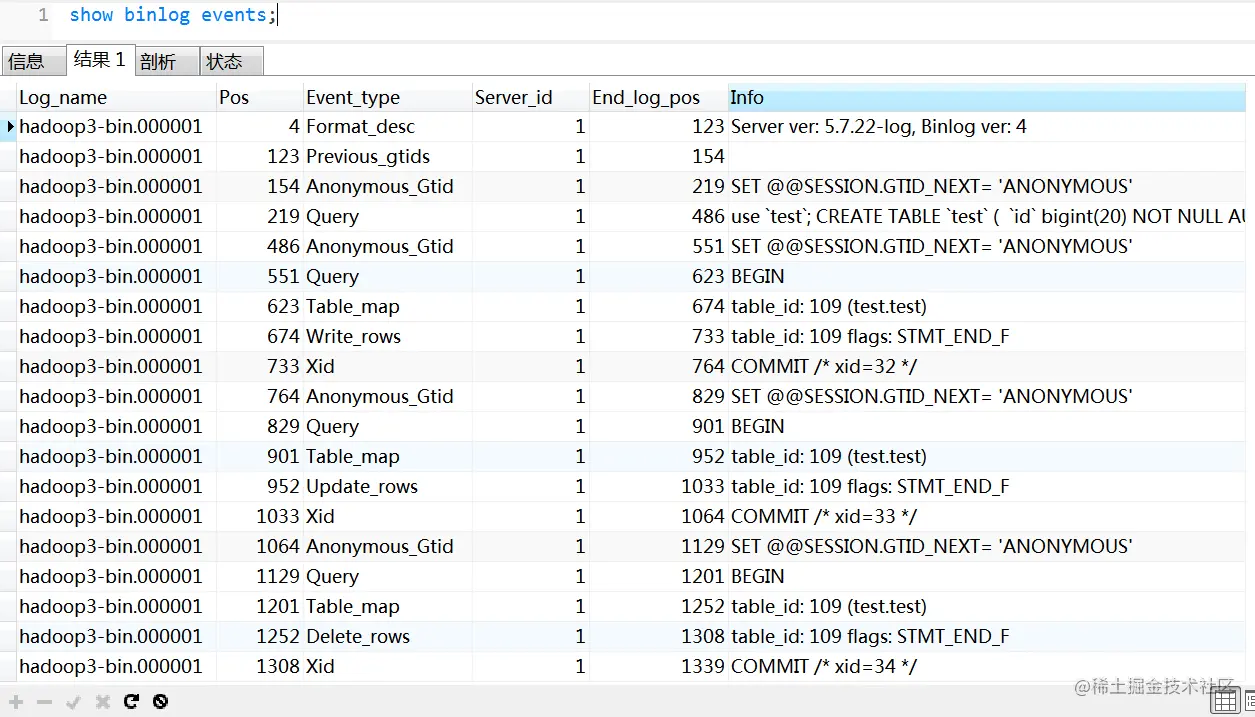Open the 状态 tab
This screenshot has width=1255, height=717.
pos(232,61)
